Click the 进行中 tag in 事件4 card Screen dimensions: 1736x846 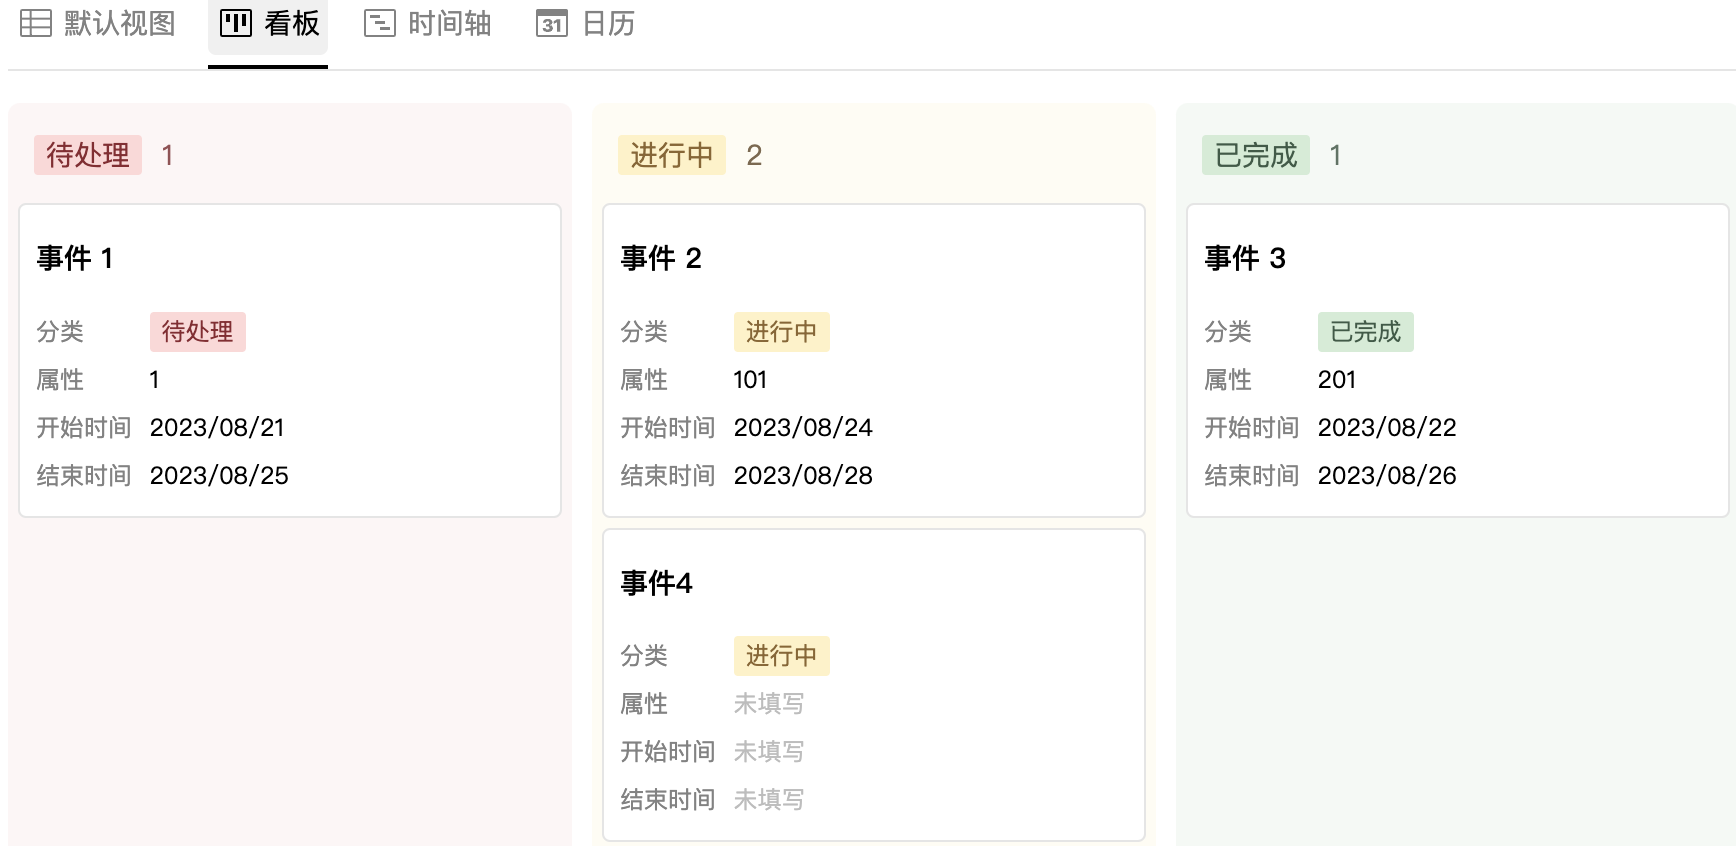tap(782, 656)
